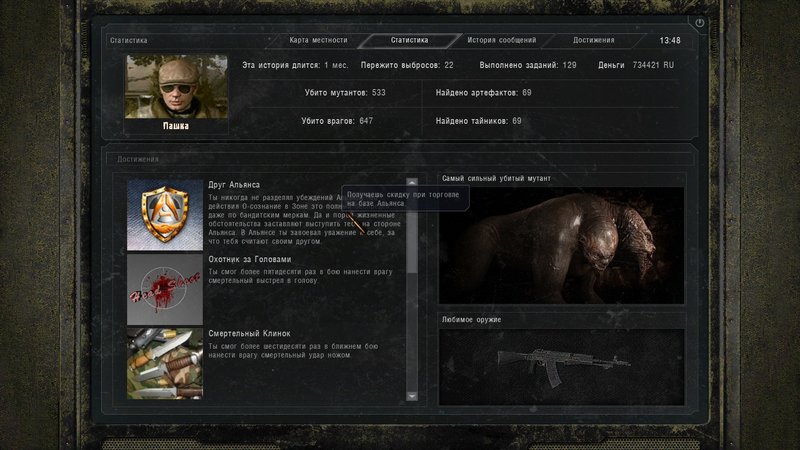Select the Статистика tab
Viewport: 800px width, 450px height.
tap(409, 41)
